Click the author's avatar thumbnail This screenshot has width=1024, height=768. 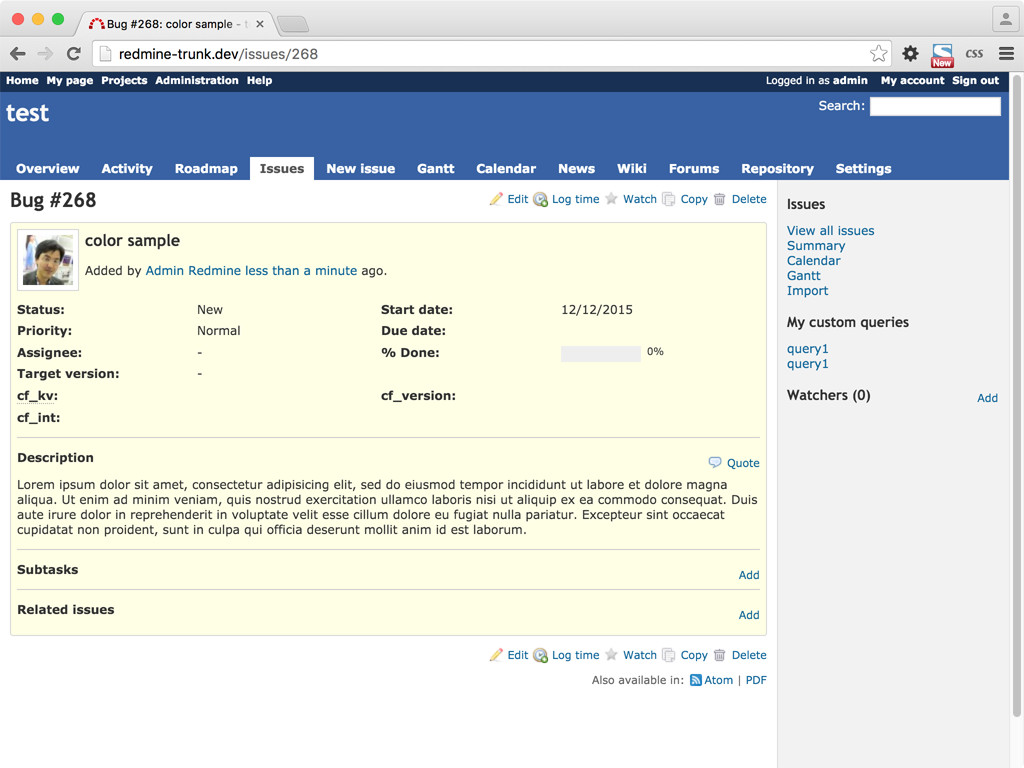[48, 261]
